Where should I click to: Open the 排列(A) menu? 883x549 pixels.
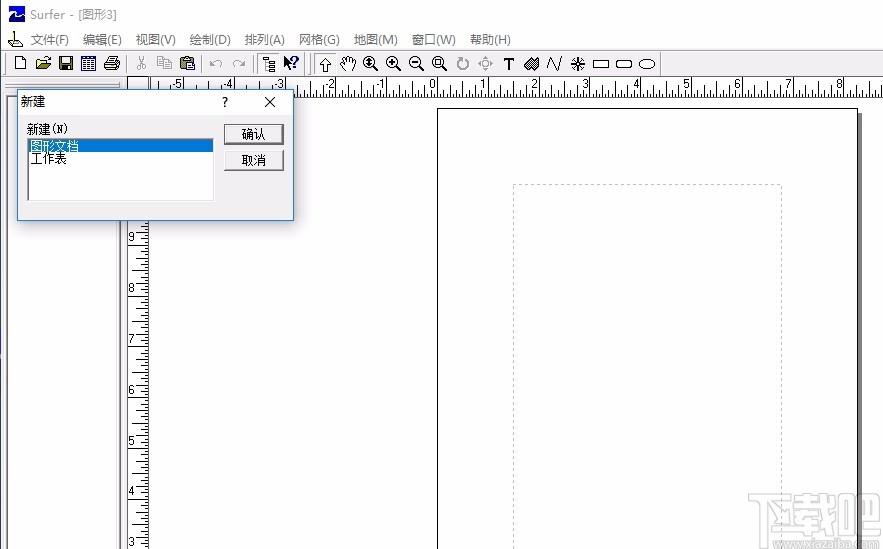[265, 39]
